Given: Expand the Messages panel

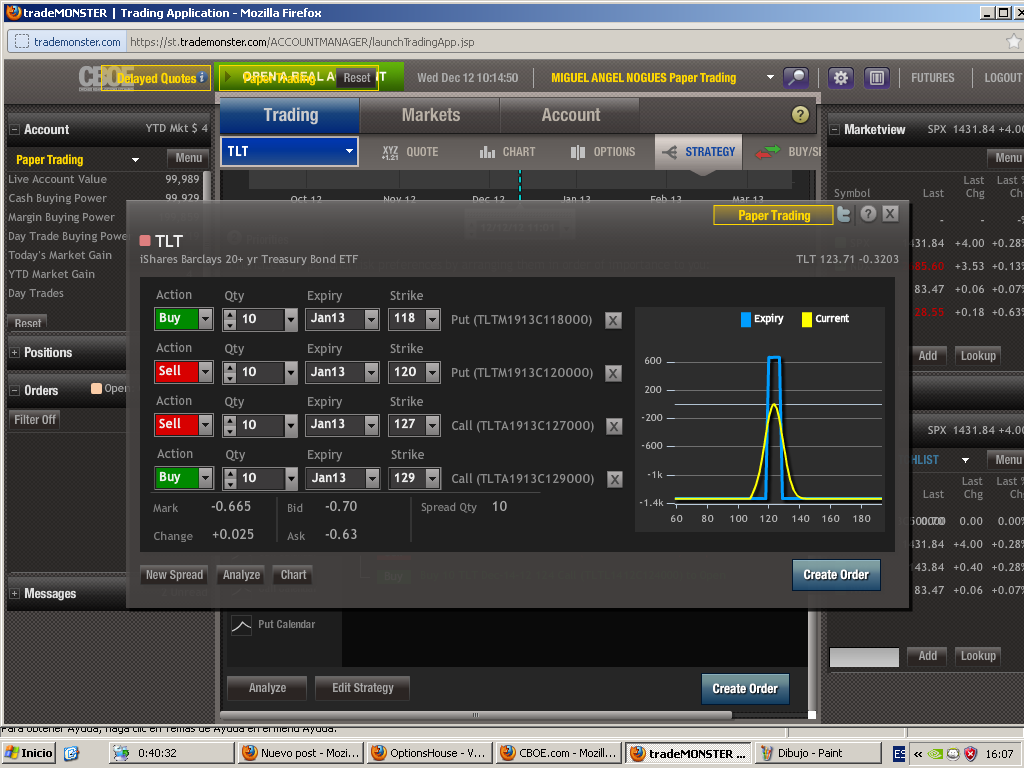Looking at the screenshot, I should [x=14, y=594].
